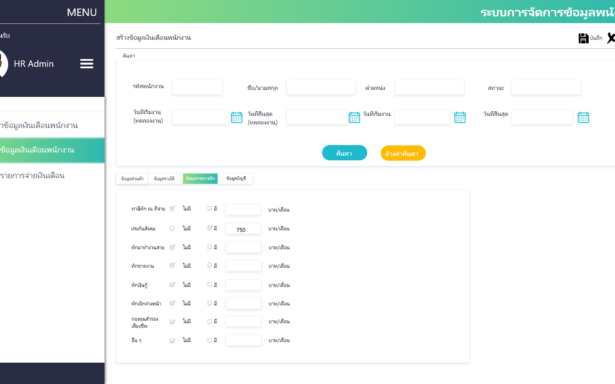Click the X cancel icon beside save

point(611,38)
